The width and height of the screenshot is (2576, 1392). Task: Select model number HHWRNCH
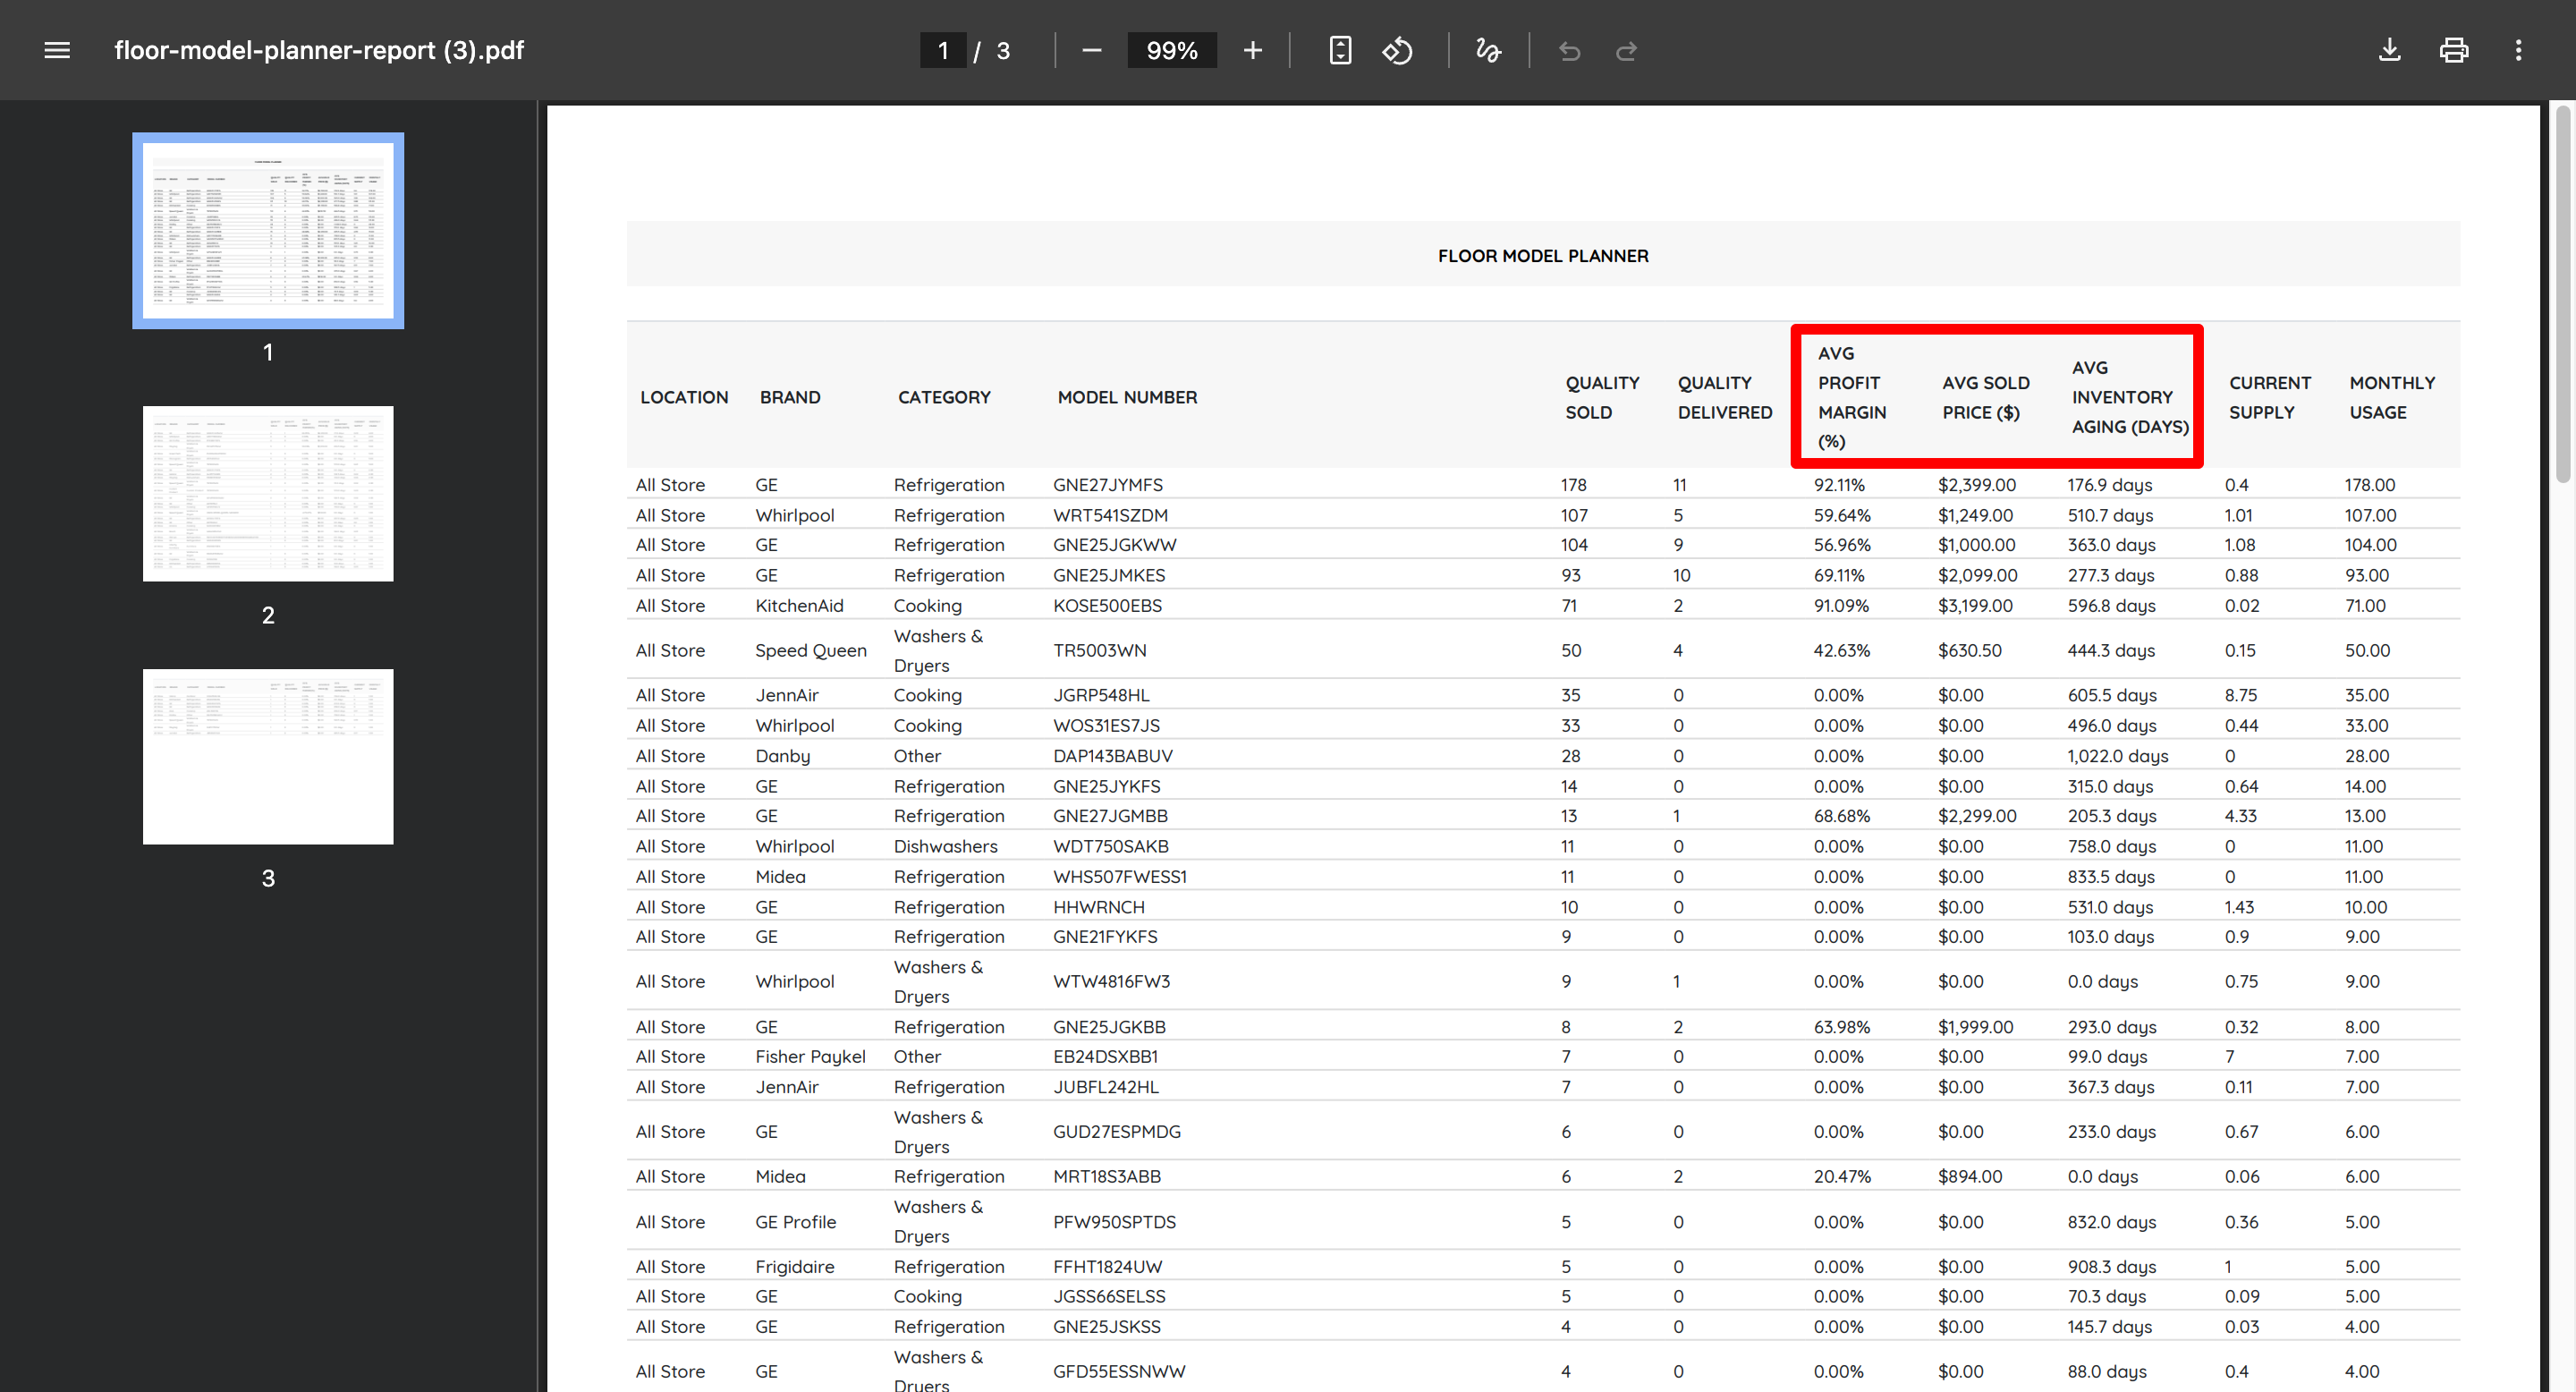pyautogui.click(x=1099, y=907)
